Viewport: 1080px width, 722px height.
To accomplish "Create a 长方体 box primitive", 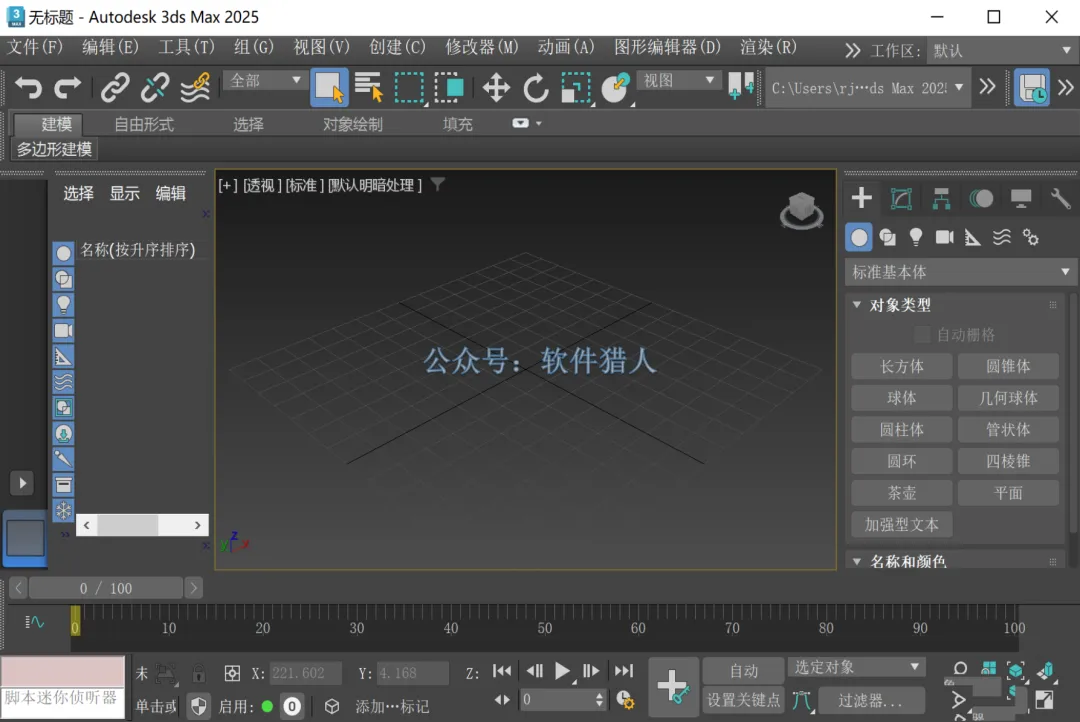I will tap(902, 367).
